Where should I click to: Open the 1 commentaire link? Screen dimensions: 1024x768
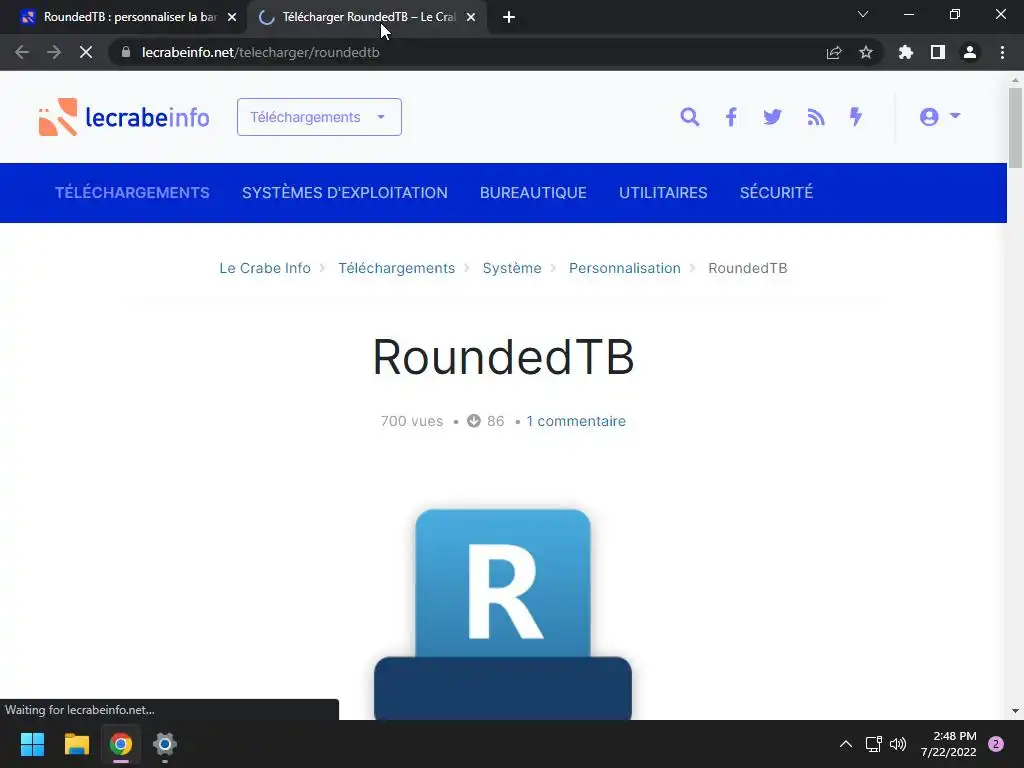[x=576, y=421]
